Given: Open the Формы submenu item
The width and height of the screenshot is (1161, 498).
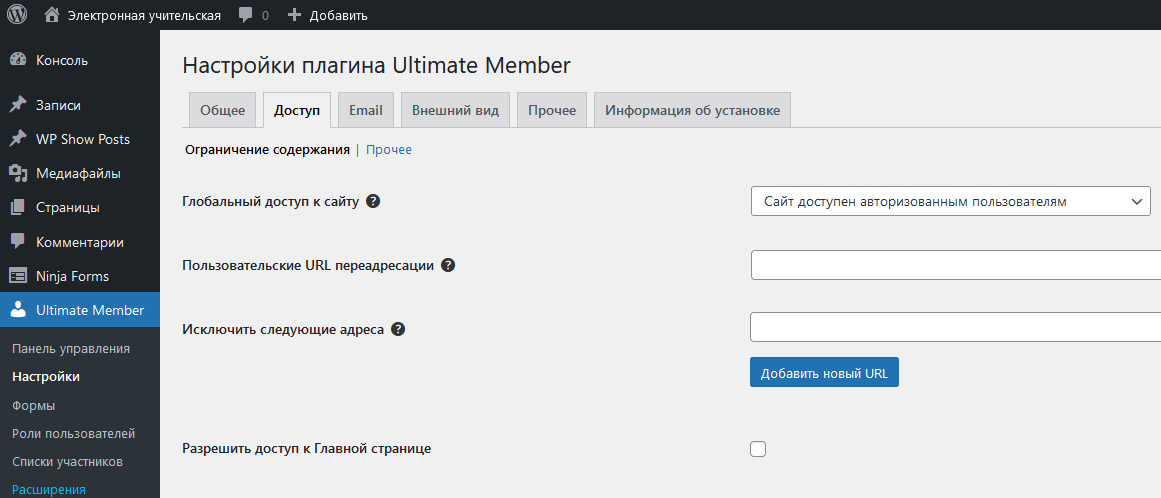Looking at the screenshot, I should [33, 406].
